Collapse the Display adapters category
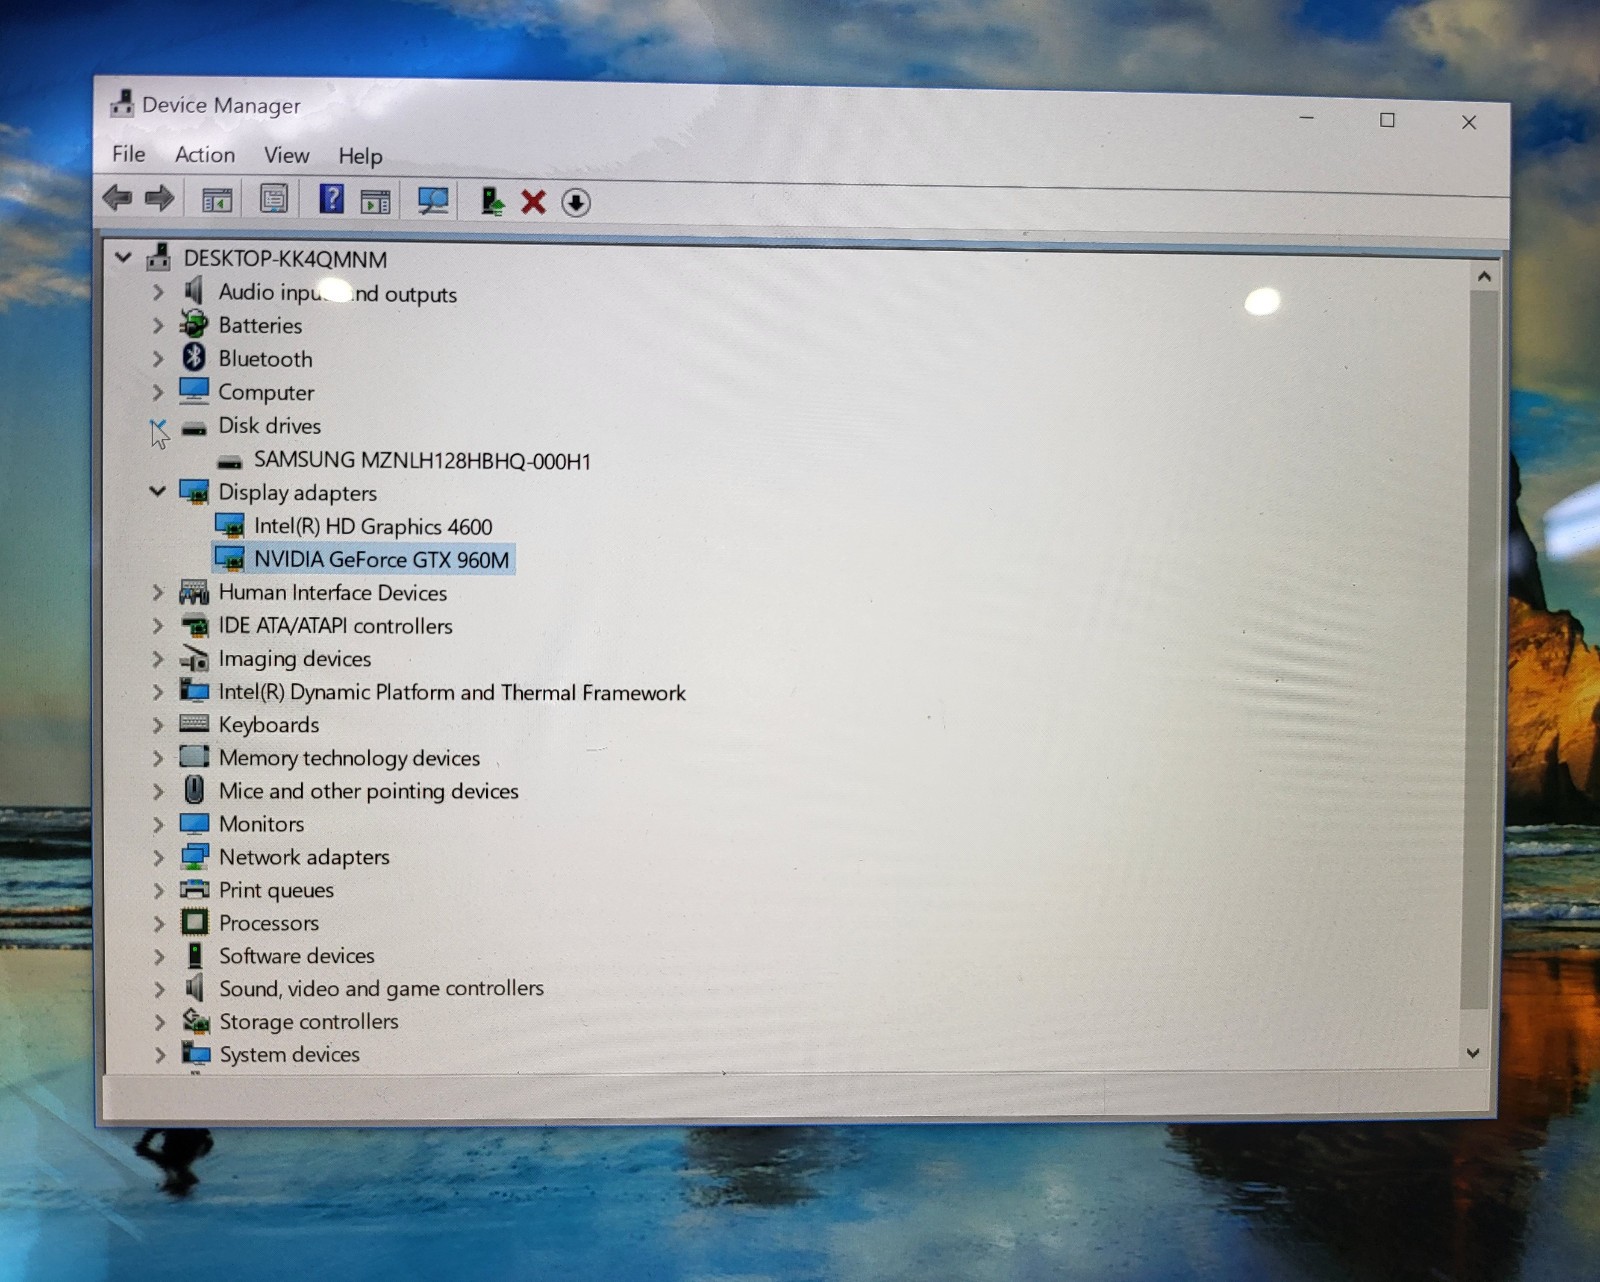Screen dimensions: 1600x1282 (157, 491)
